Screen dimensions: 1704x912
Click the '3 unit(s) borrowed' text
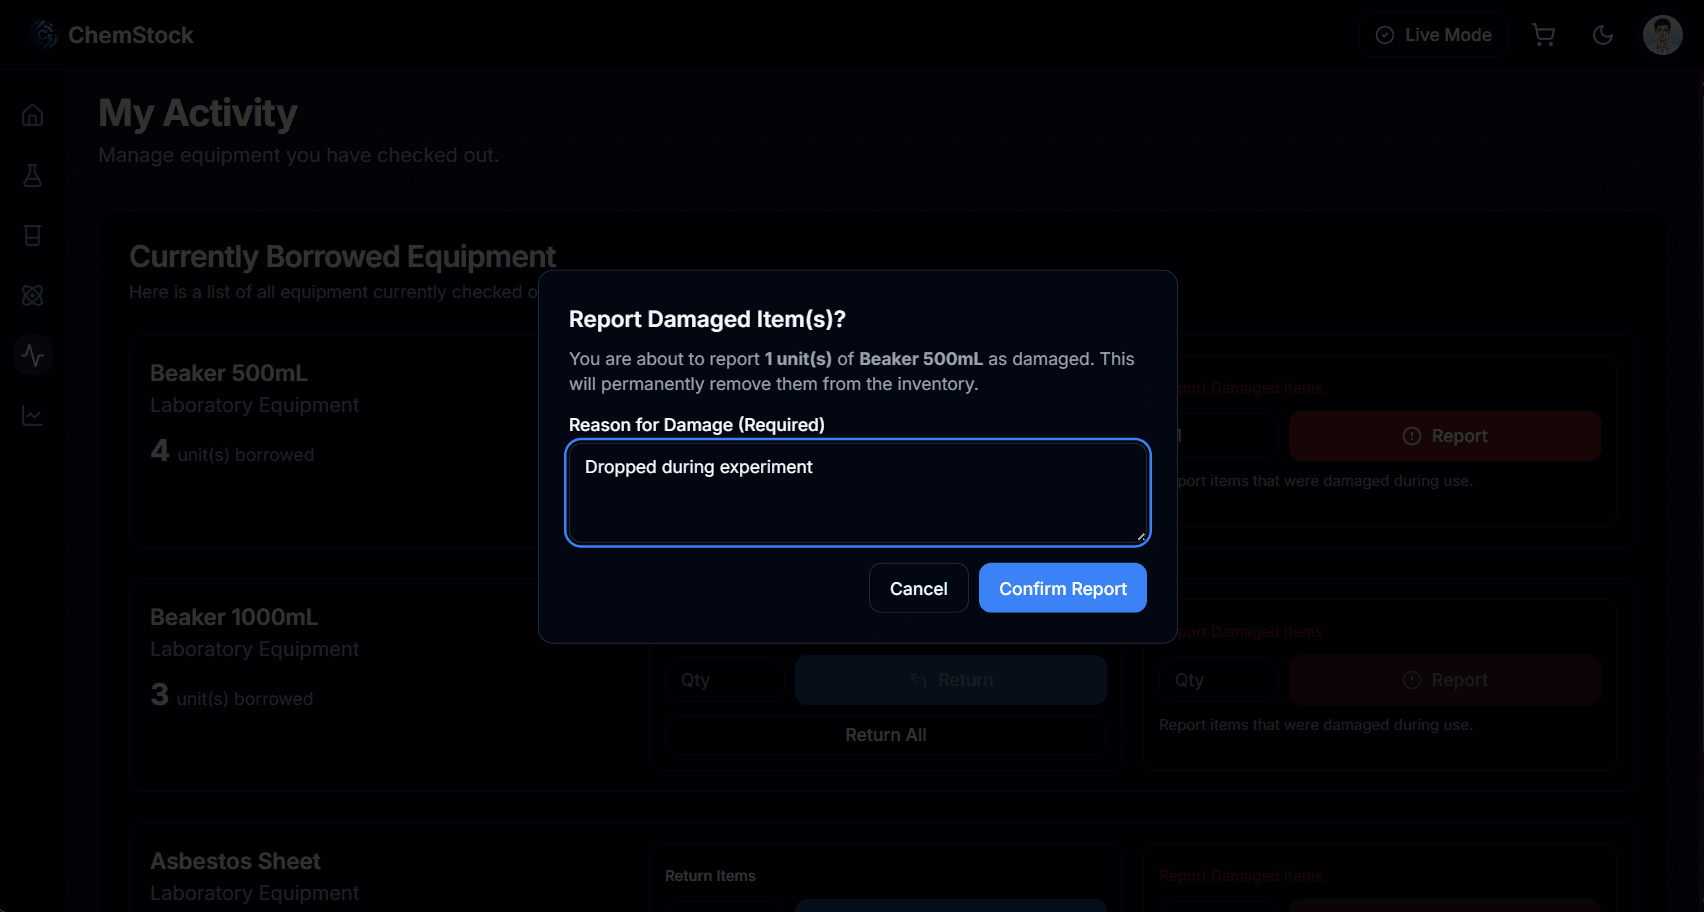(232, 696)
